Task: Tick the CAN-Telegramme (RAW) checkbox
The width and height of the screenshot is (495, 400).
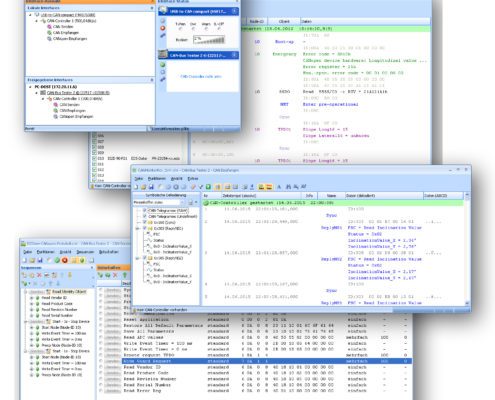Action: coord(145,211)
